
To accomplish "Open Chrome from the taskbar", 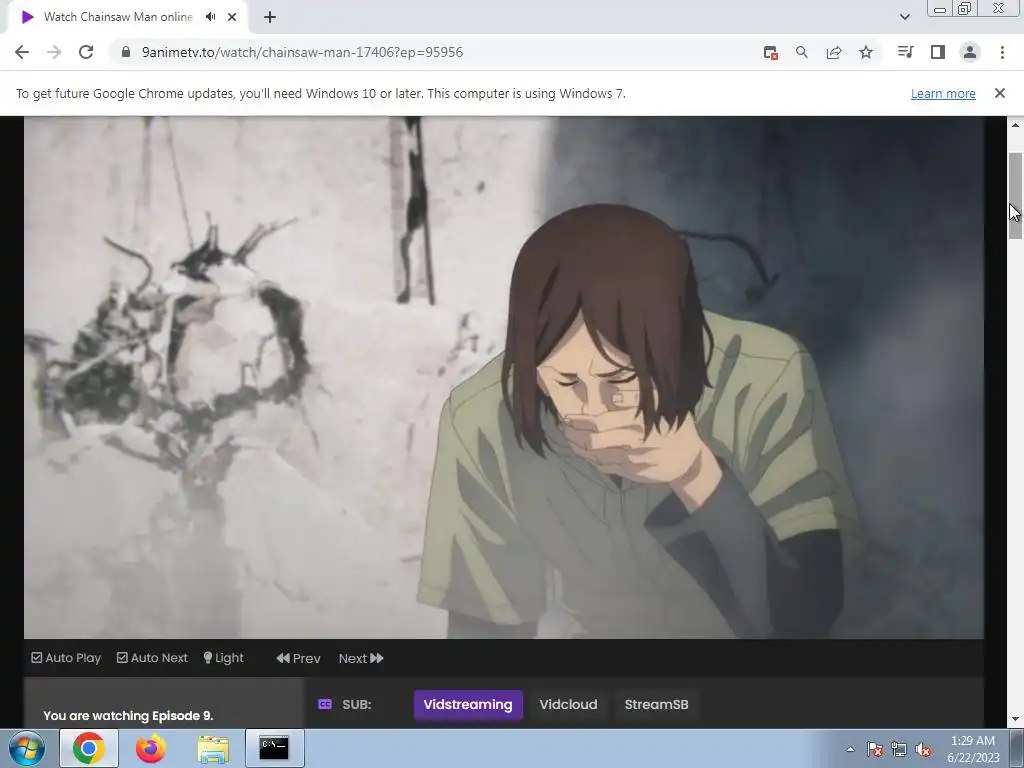I will (x=89, y=748).
